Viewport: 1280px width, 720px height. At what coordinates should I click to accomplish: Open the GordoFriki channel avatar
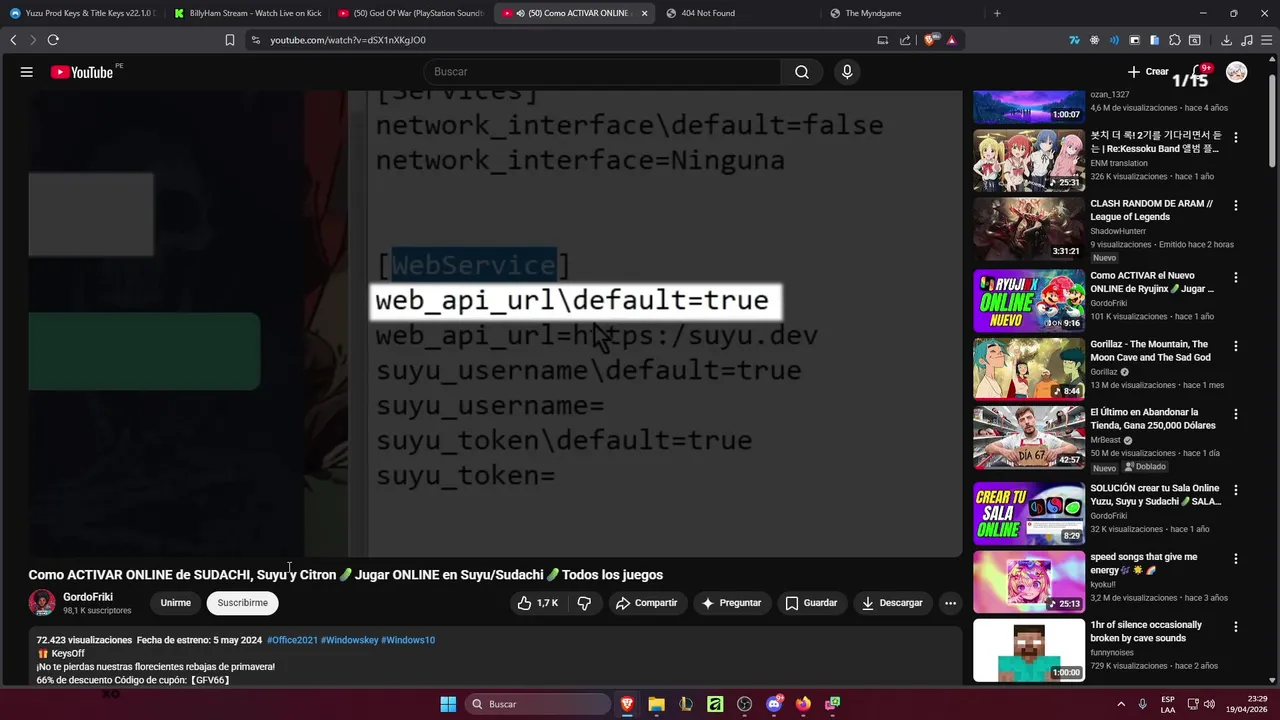tap(42, 602)
